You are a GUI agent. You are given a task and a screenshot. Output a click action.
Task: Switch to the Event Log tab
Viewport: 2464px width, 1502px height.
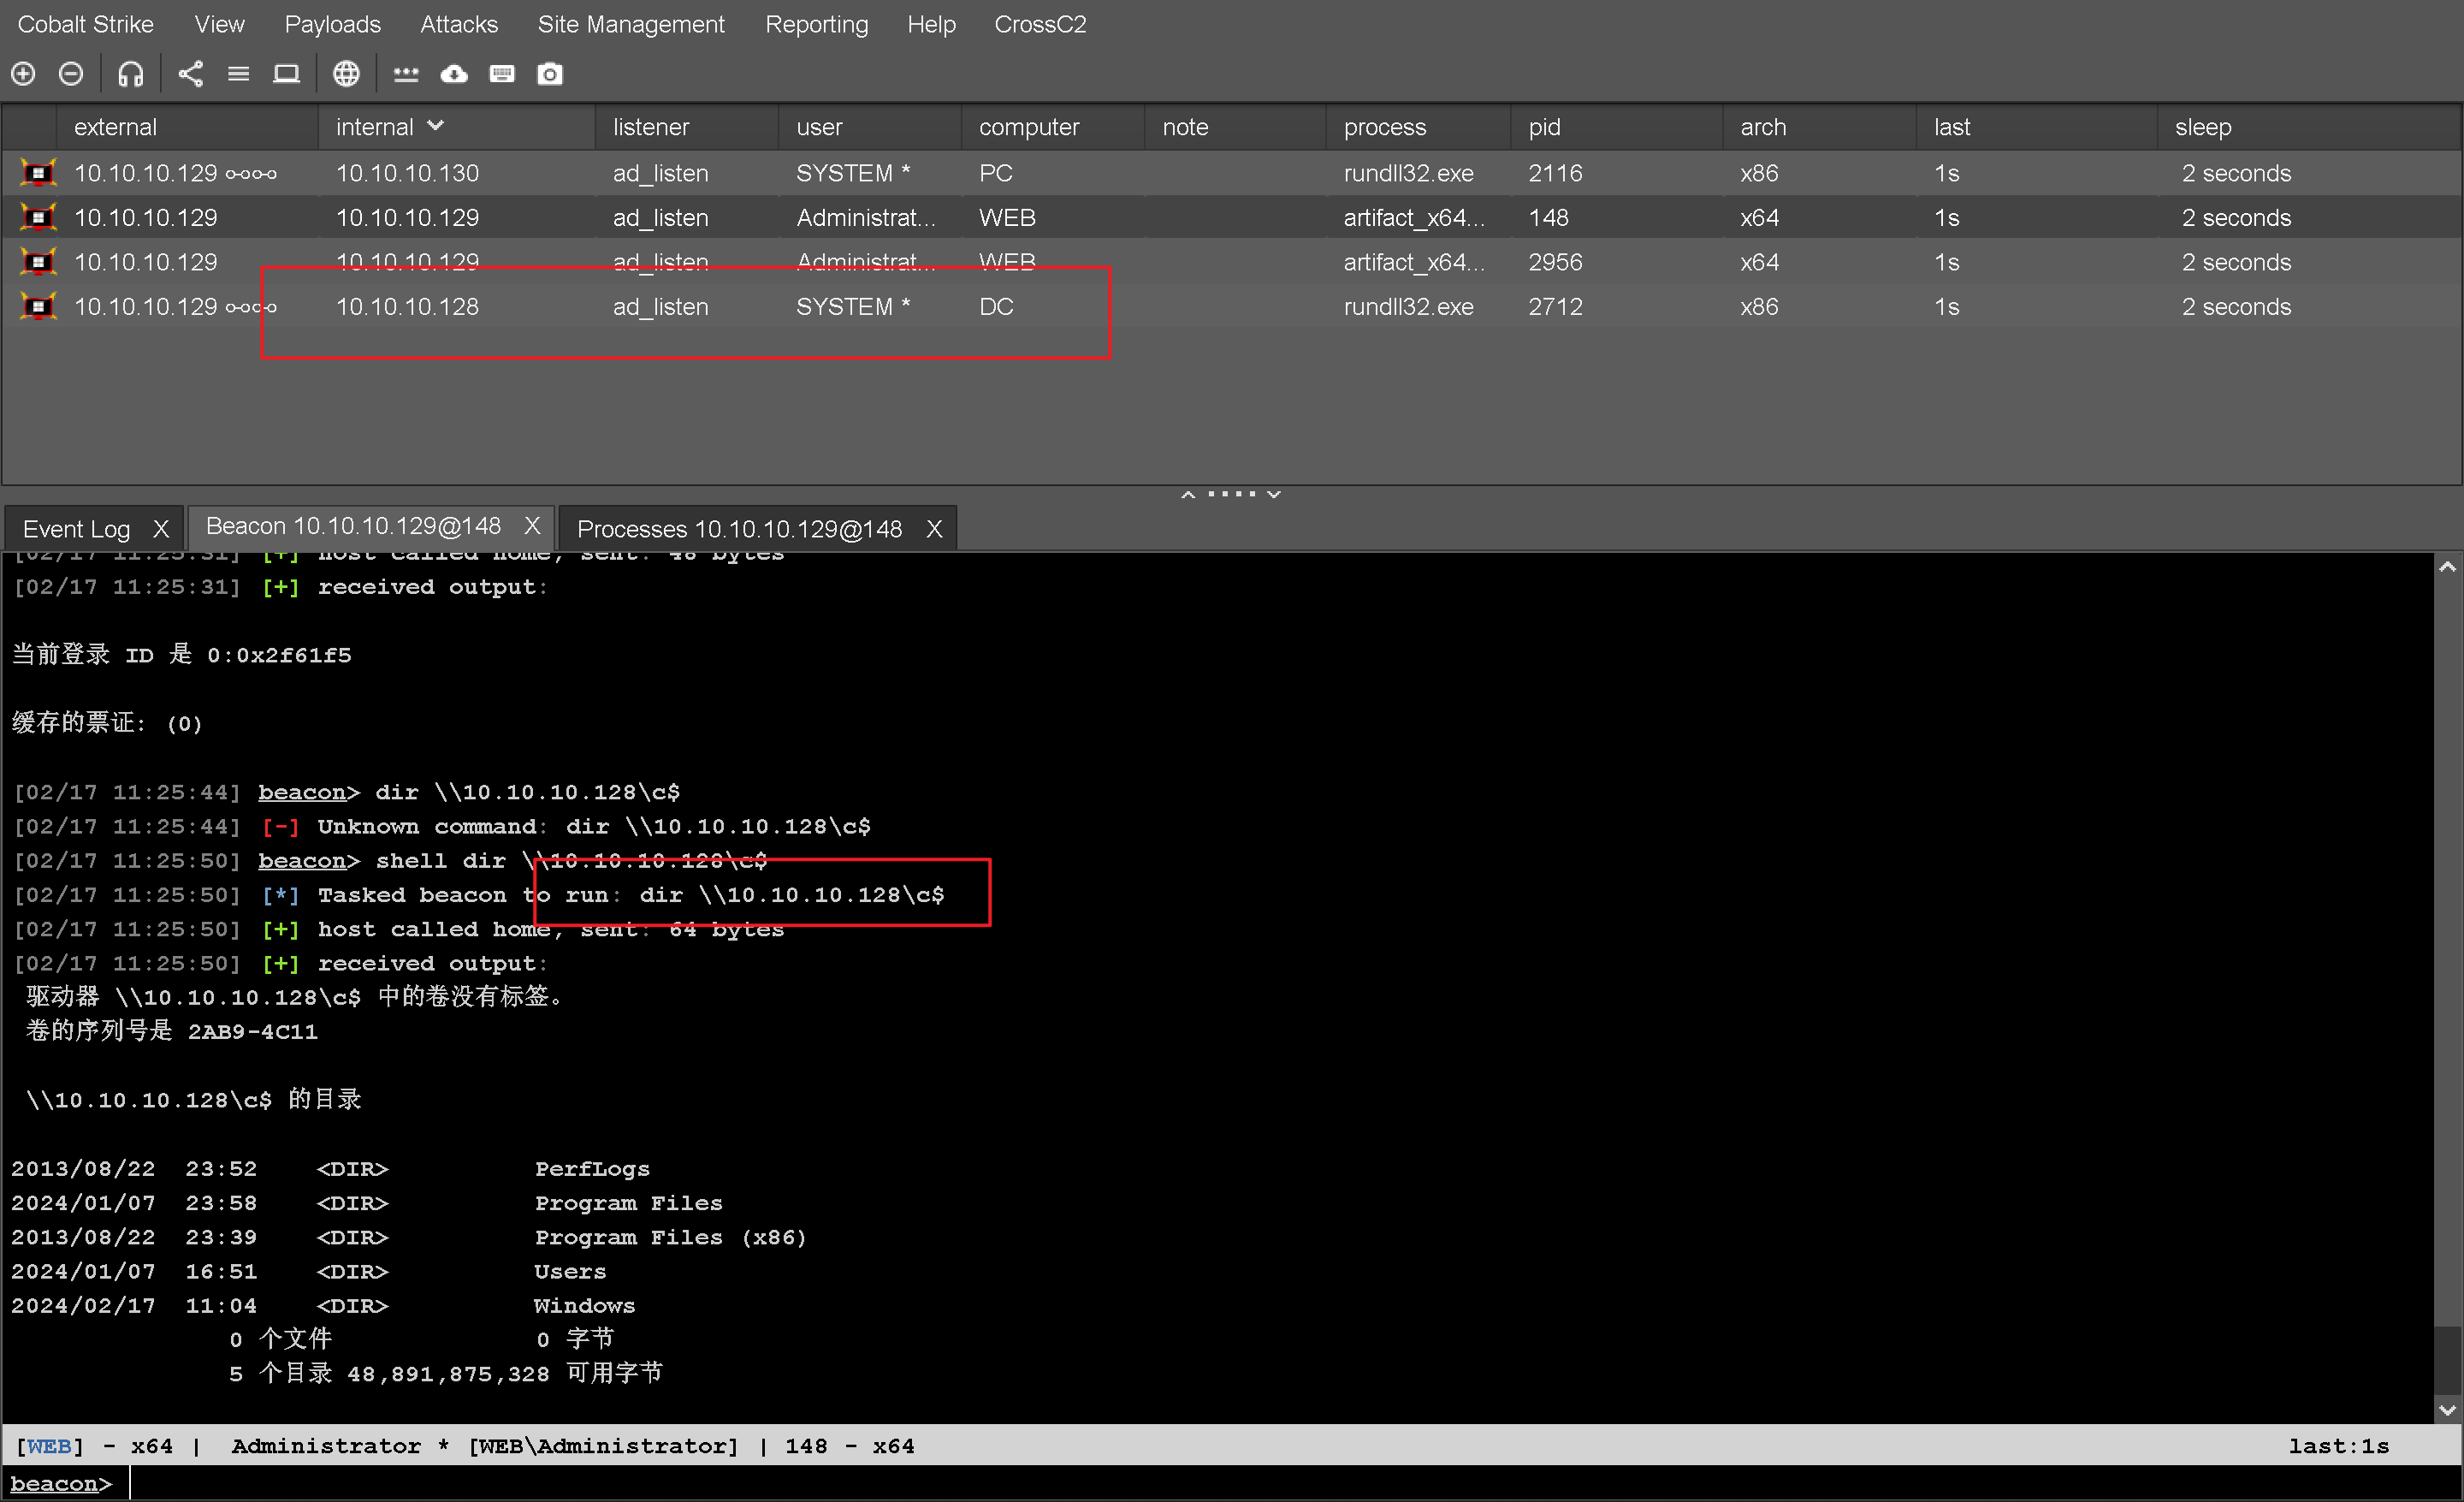pos(77,529)
